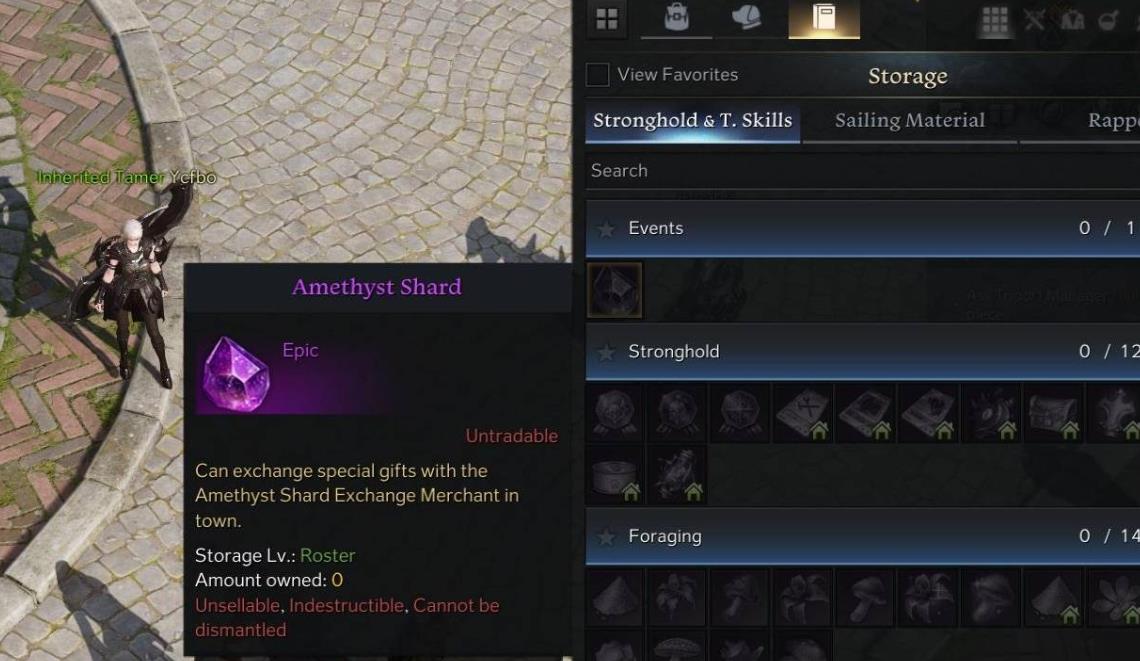Viewport: 1140px width, 661px height.
Task: Select the Stronghold & T. Skills tab
Action: (x=693, y=121)
